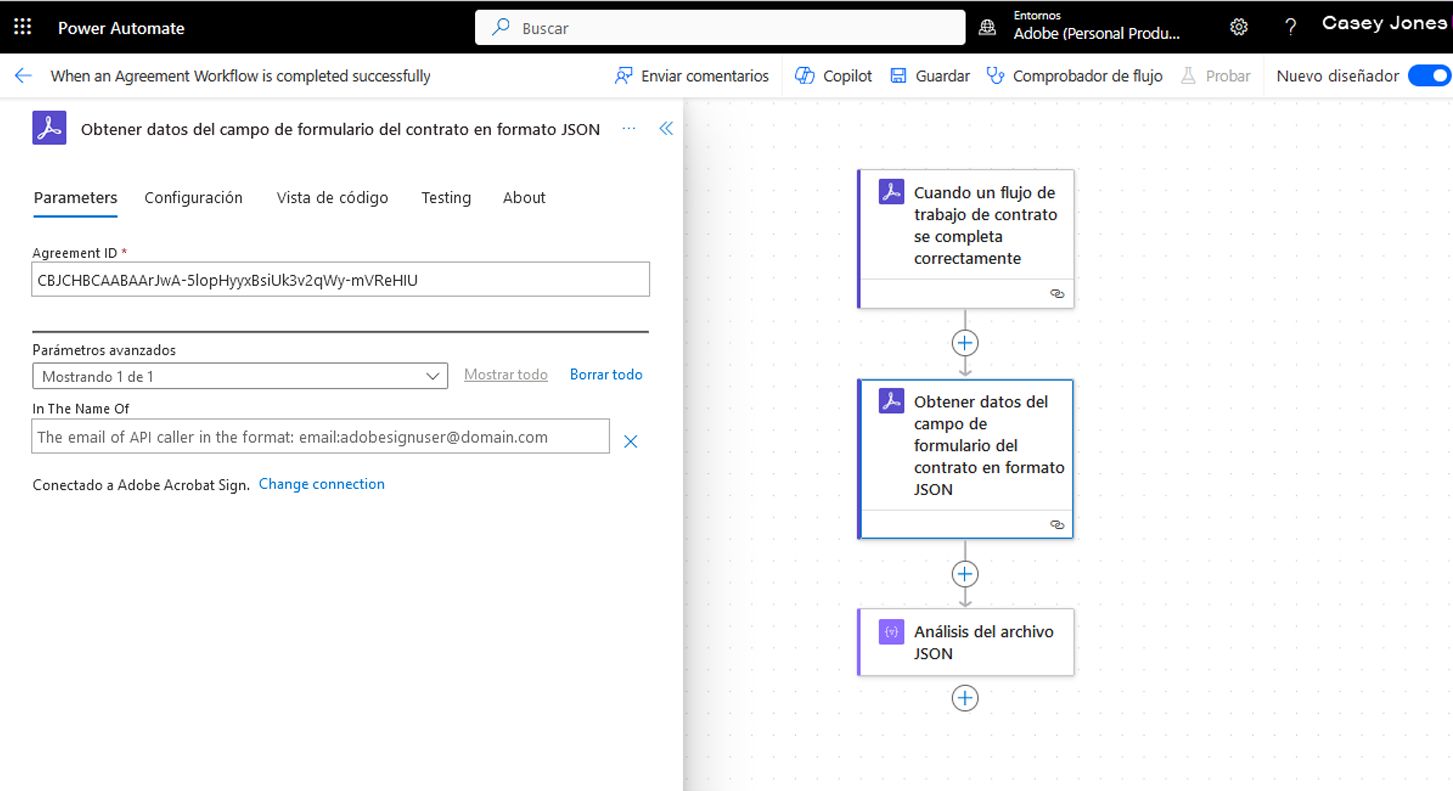Click the Adobe icon on the trigger card

tap(891, 192)
